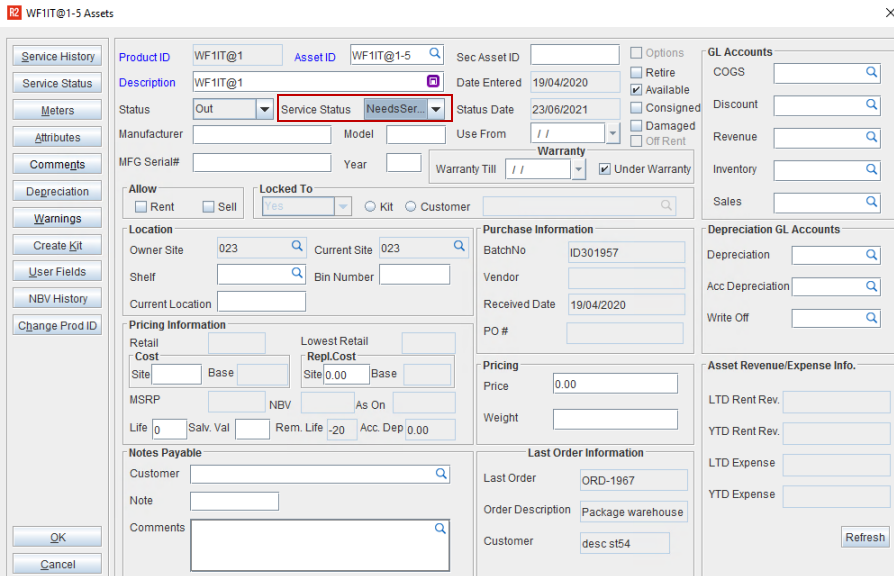Expand the Service Status dropdown
The width and height of the screenshot is (894, 576).
click(436, 109)
